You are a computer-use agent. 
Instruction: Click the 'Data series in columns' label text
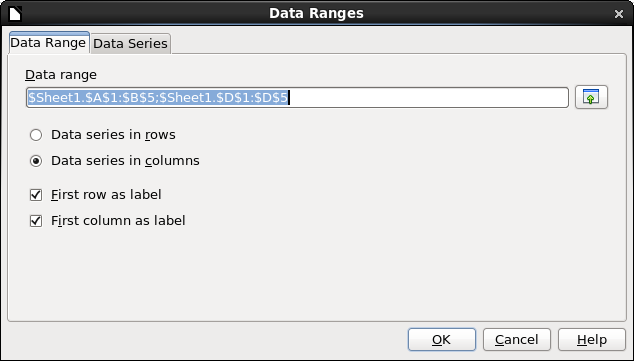125,161
